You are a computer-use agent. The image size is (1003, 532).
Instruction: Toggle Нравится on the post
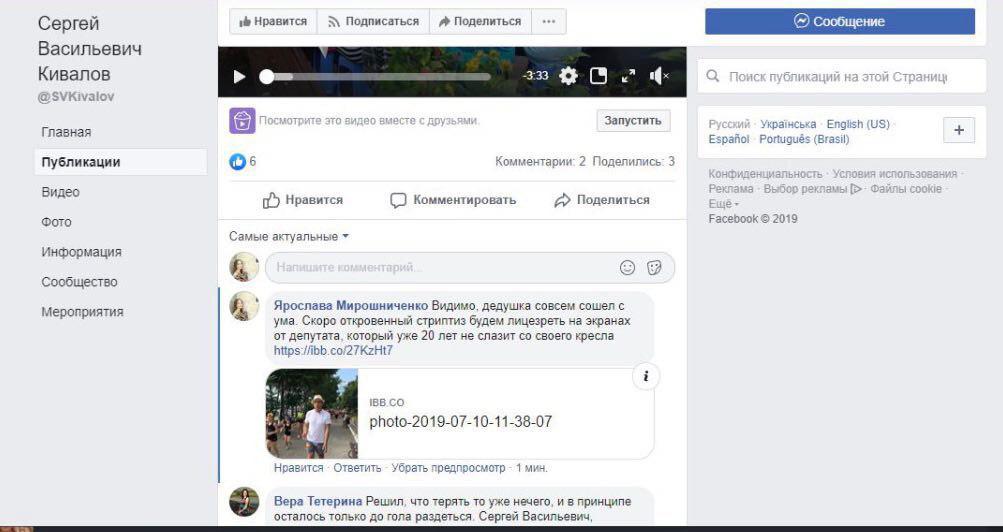(303, 200)
